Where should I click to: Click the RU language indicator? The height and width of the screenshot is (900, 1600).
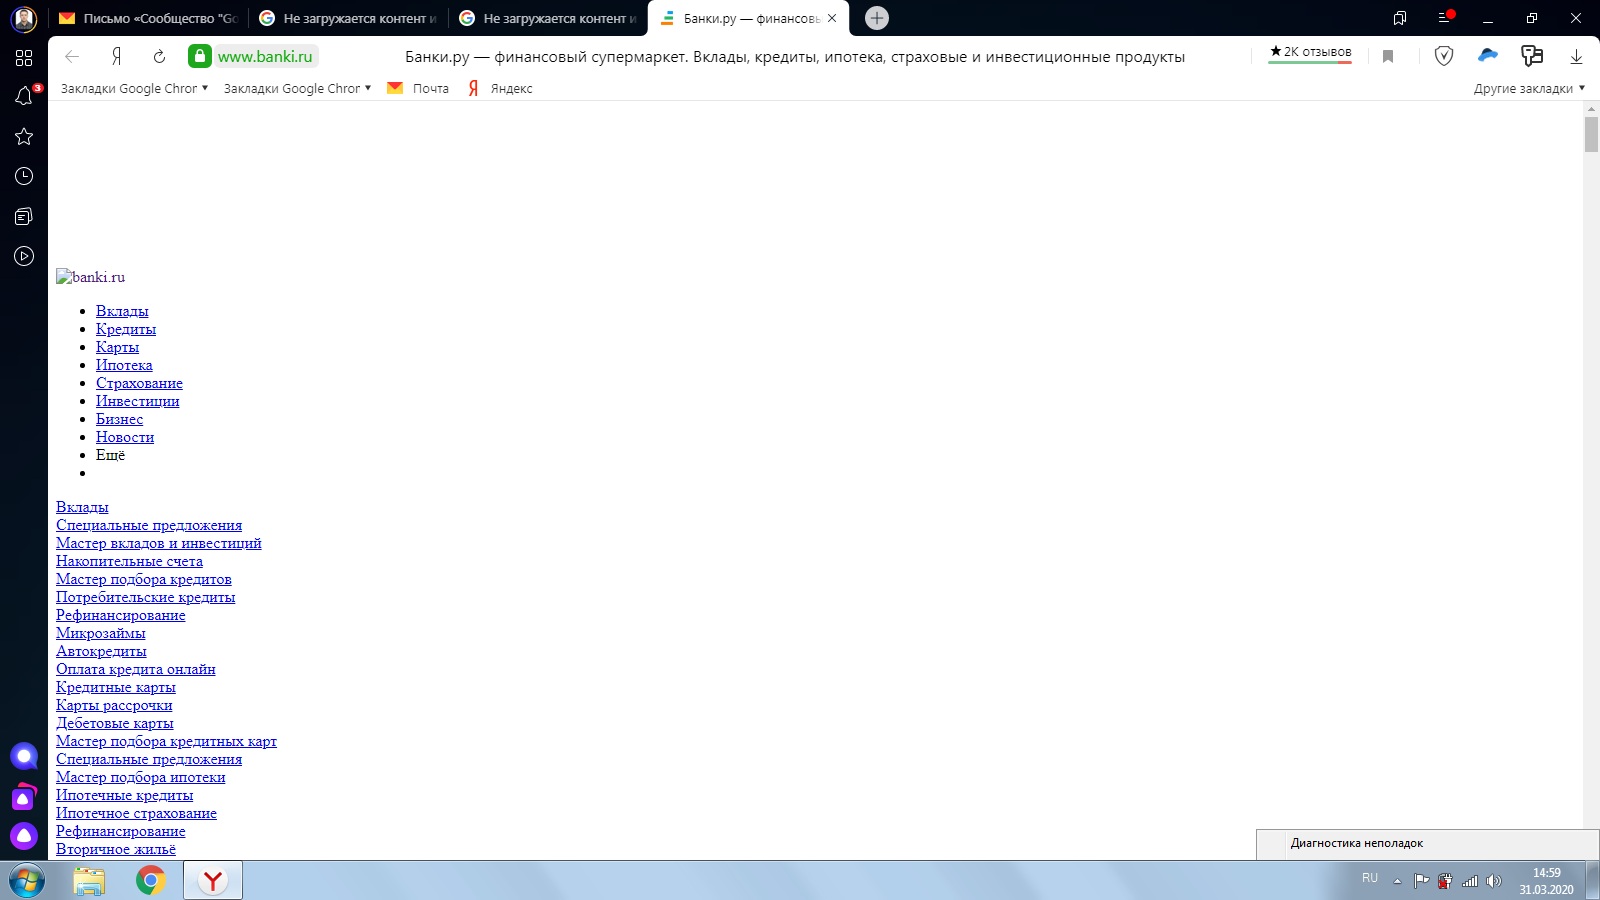click(x=1370, y=878)
